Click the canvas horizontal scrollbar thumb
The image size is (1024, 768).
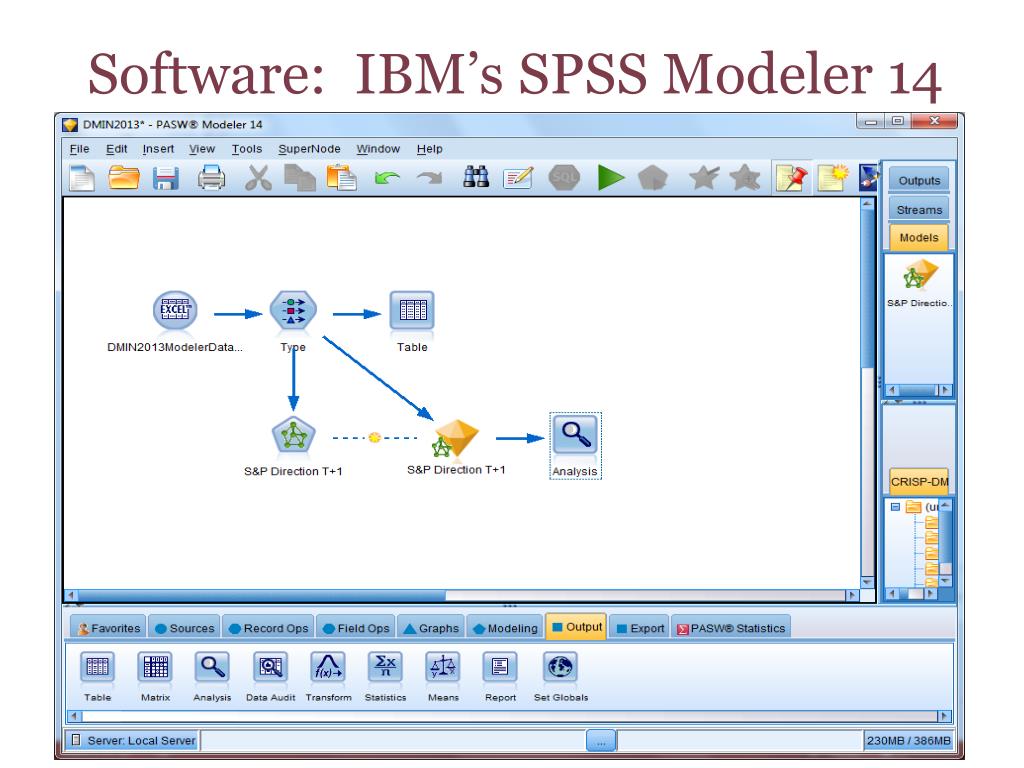260,596
